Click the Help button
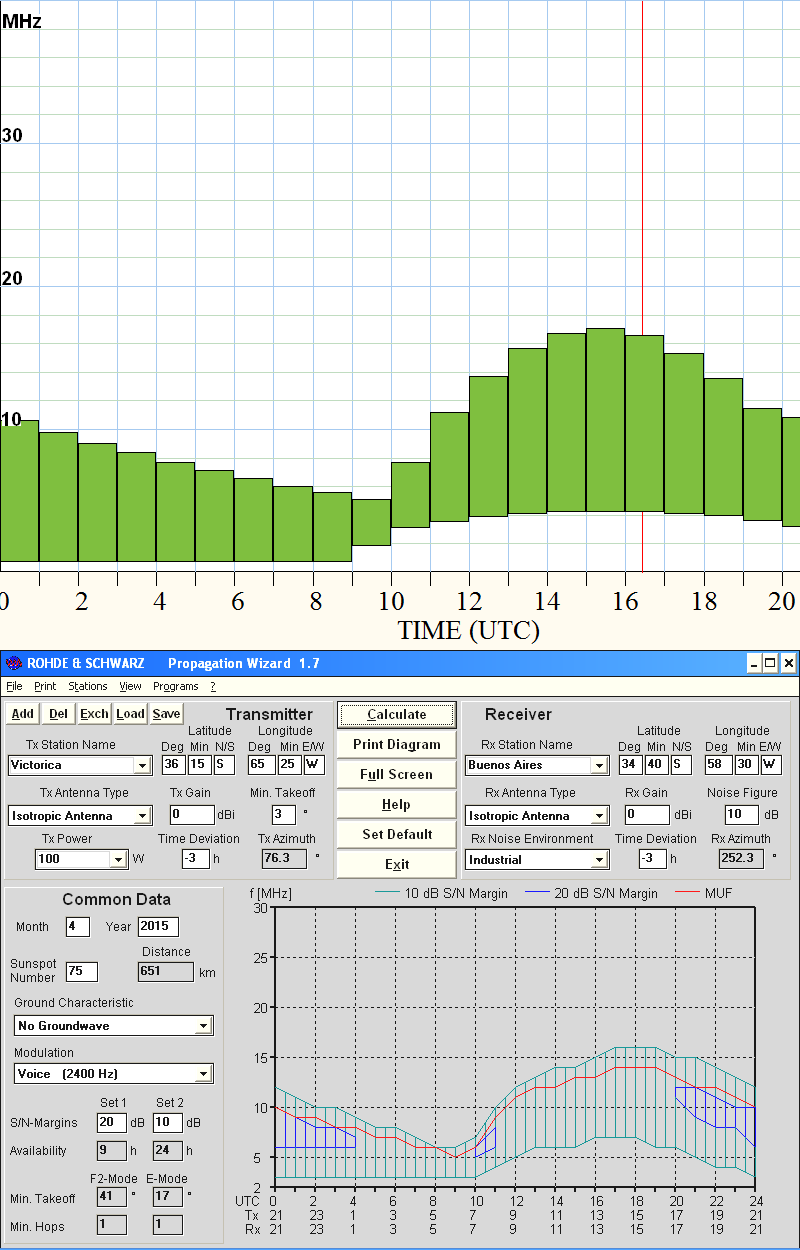The width and height of the screenshot is (800, 1250). [397, 804]
